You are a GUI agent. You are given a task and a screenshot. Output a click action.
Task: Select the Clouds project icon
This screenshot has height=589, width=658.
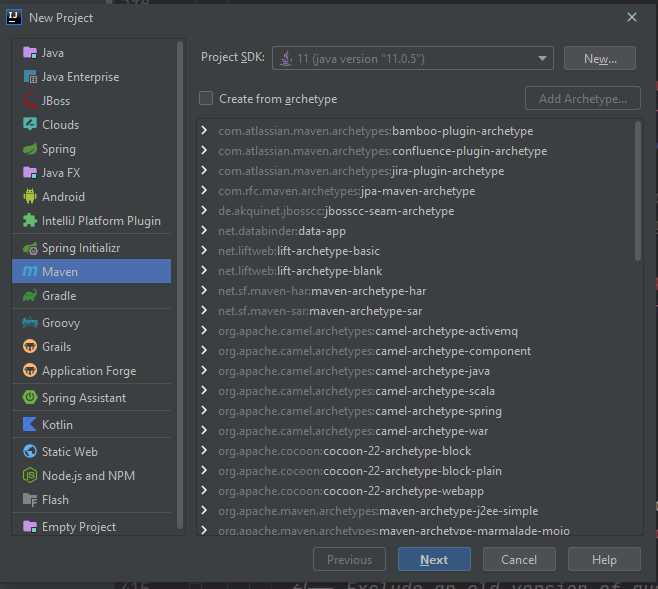(x=30, y=125)
